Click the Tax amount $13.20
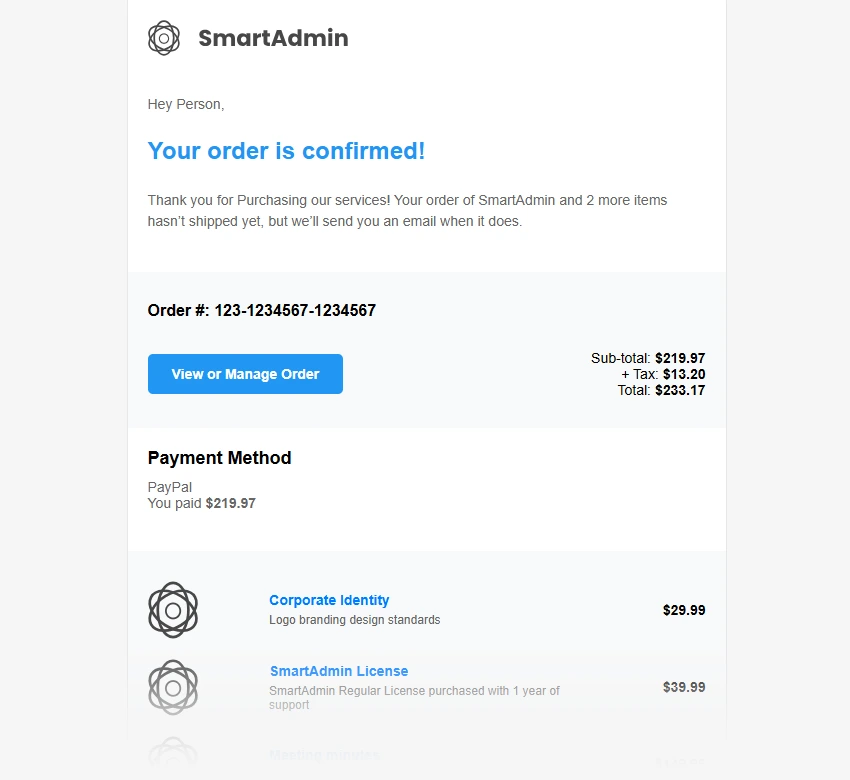The height and width of the screenshot is (780, 850). point(684,374)
